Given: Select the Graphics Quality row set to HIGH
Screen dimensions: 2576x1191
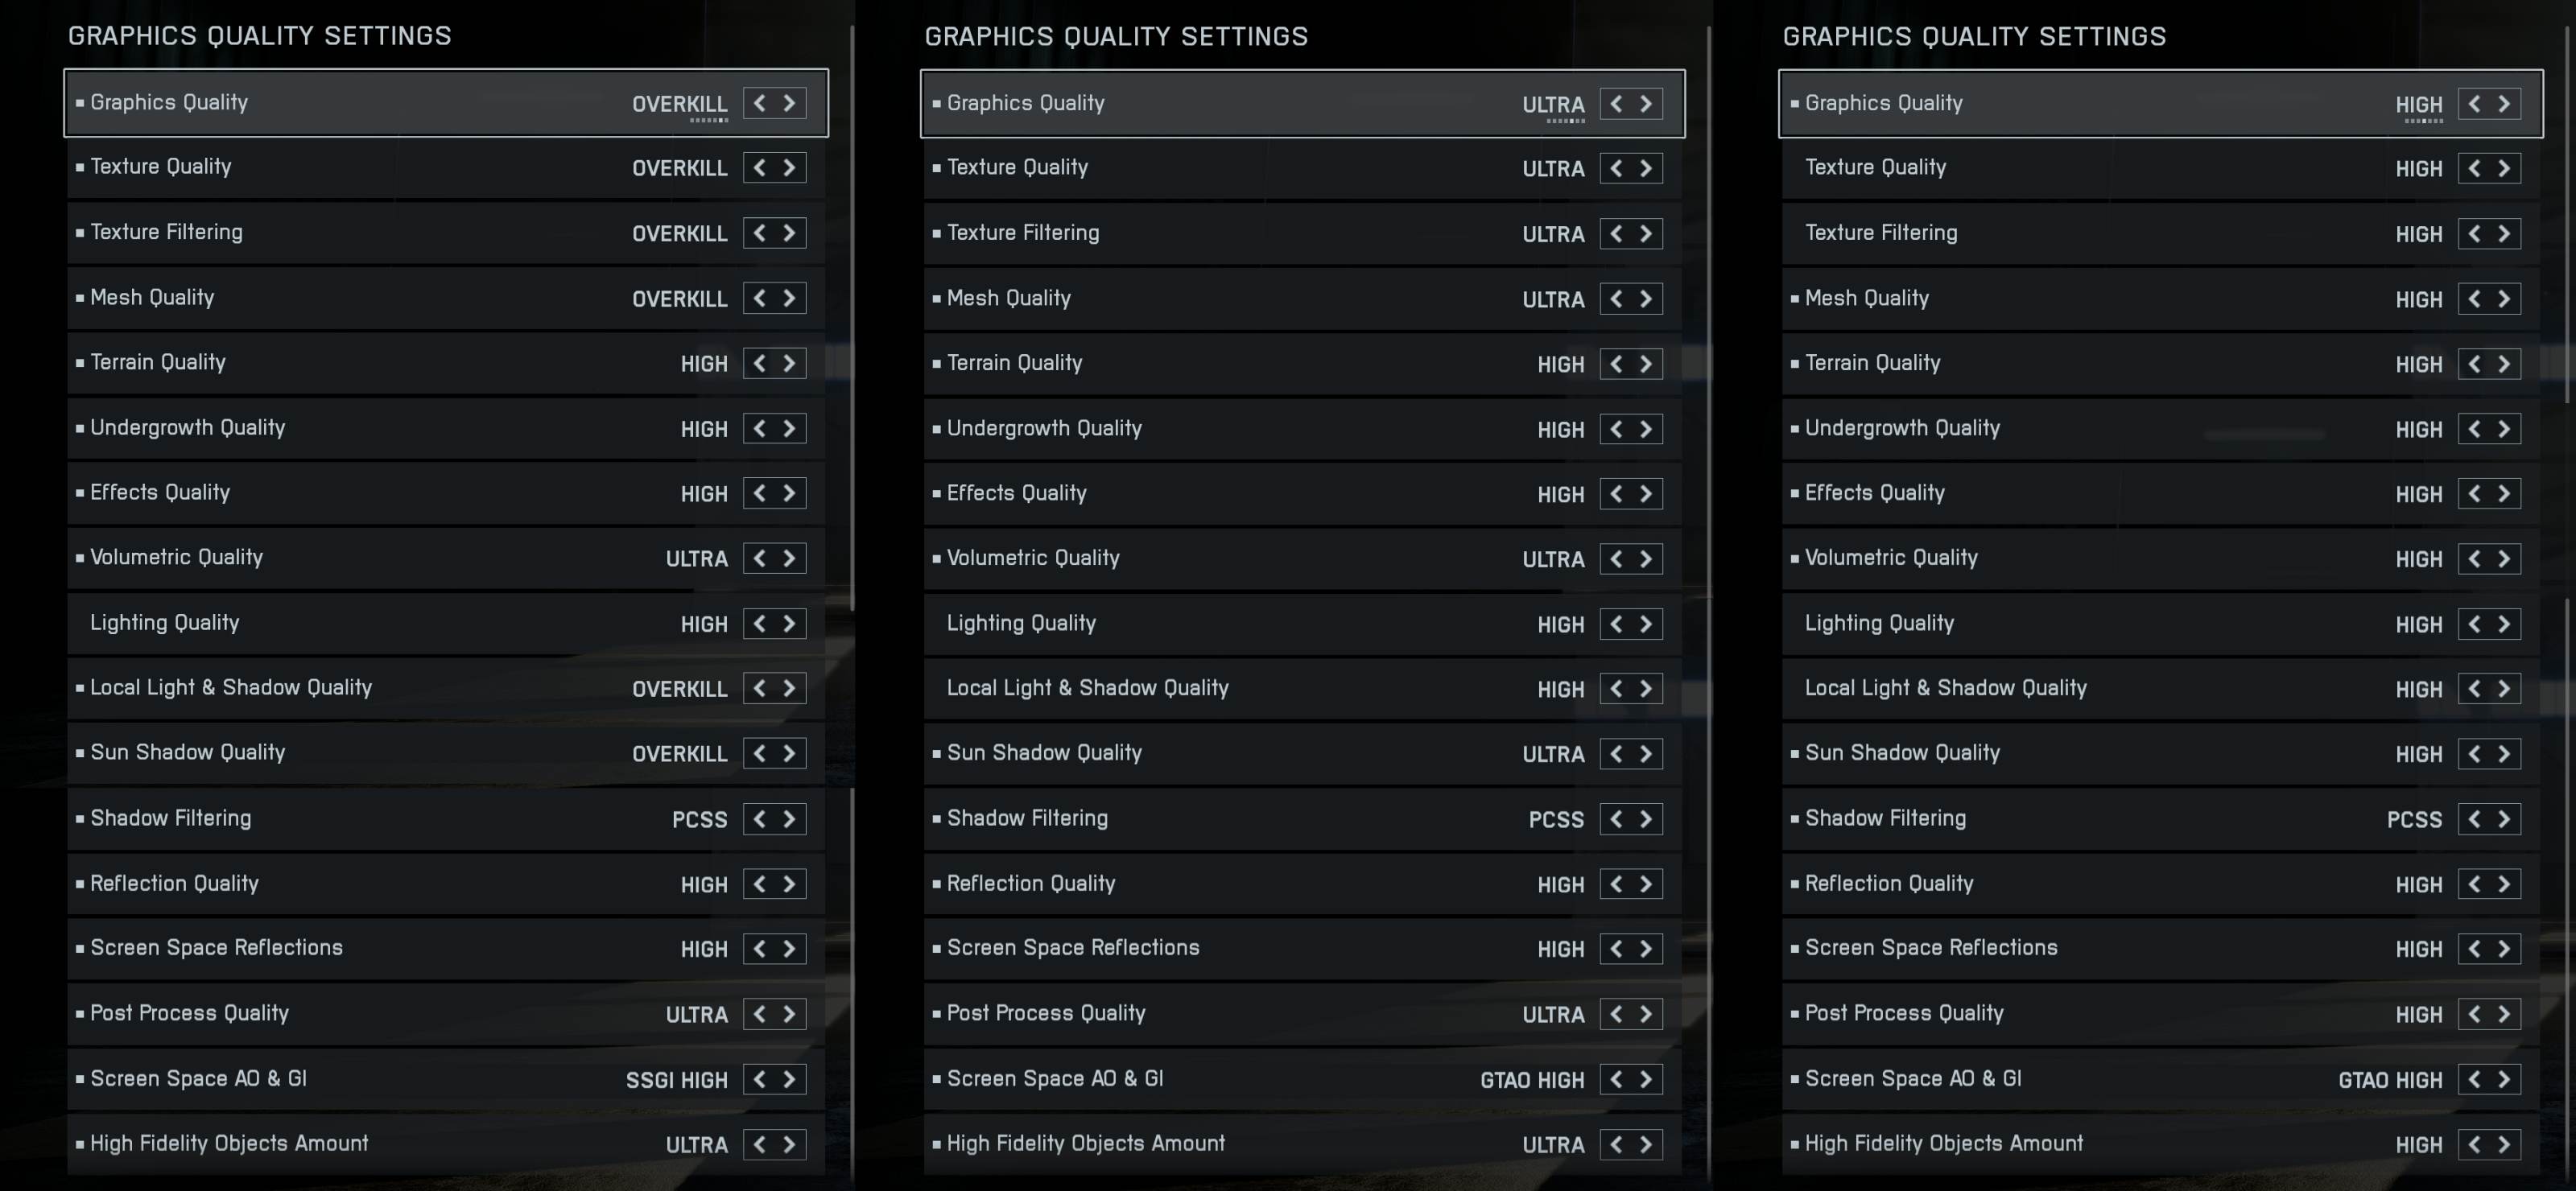Looking at the screenshot, I should pyautogui.click(x=2100, y=103).
